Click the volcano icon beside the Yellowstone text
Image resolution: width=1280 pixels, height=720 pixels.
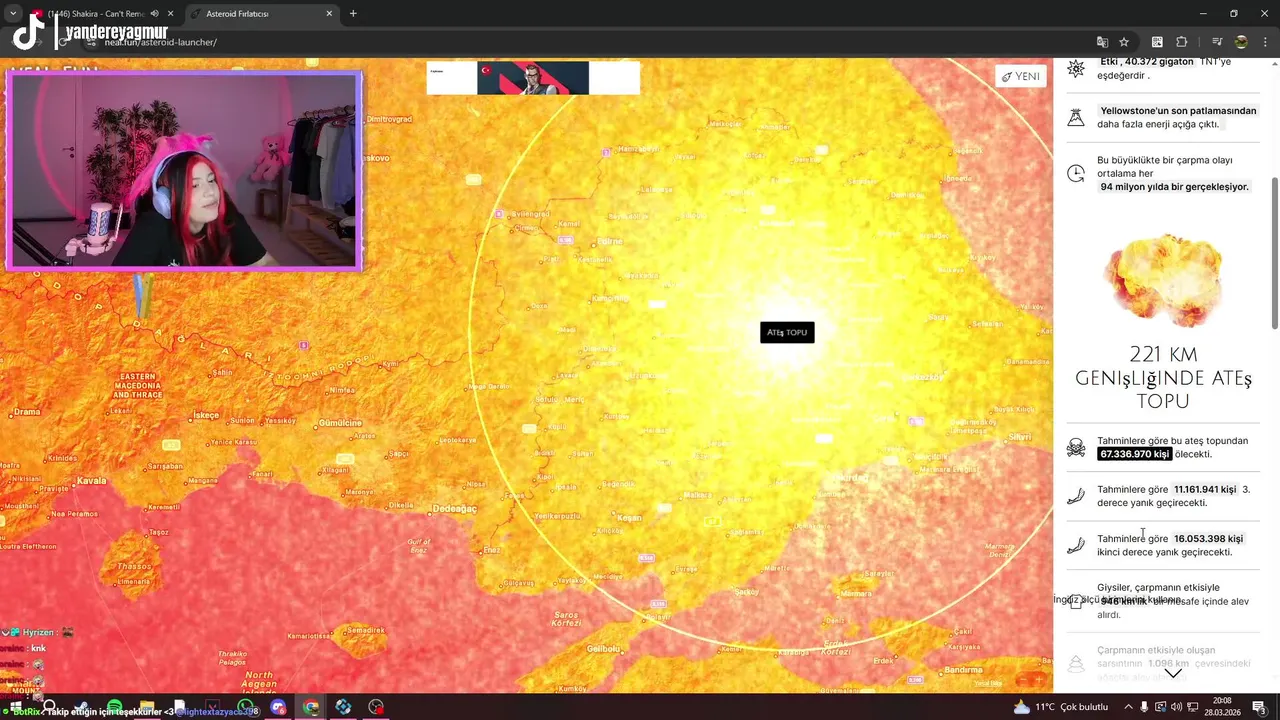1076,117
